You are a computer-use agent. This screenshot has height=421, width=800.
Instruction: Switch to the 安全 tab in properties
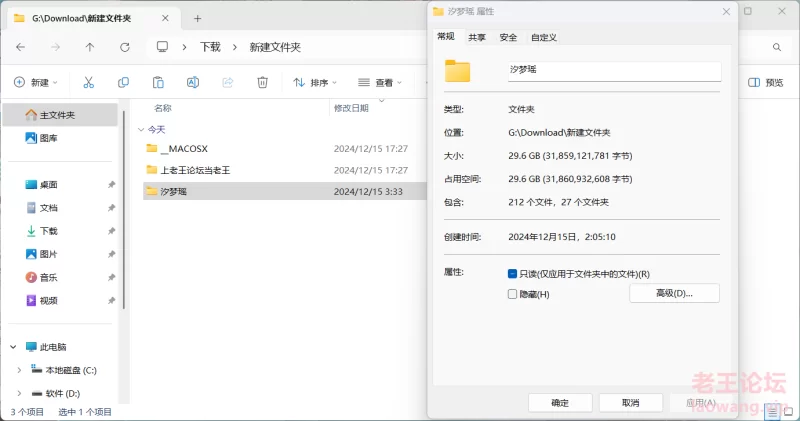508,37
